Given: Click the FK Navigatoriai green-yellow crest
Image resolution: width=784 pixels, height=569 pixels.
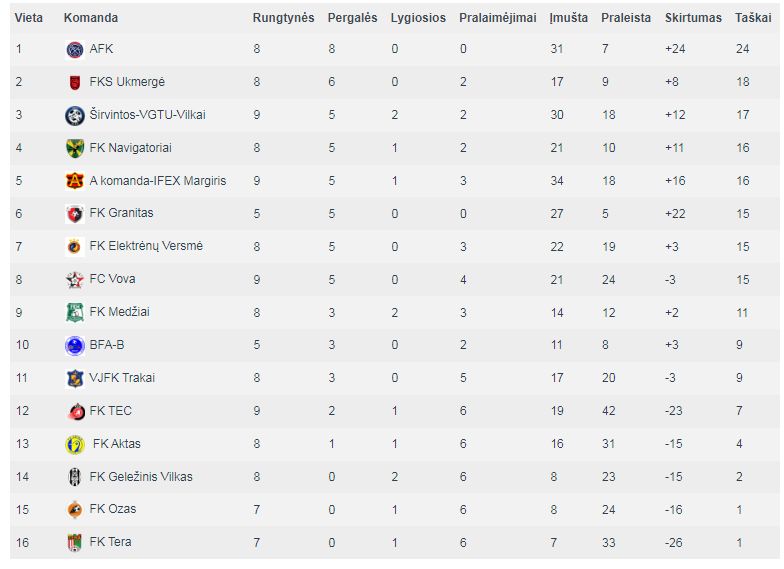Looking at the screenshot, I should pos(74,148).
